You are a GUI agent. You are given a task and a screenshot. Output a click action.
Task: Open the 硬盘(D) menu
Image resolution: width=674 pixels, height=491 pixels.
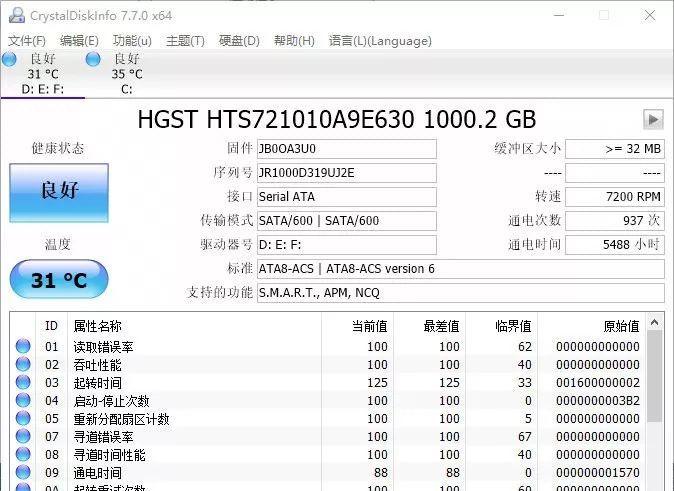[x=239, y=41]
